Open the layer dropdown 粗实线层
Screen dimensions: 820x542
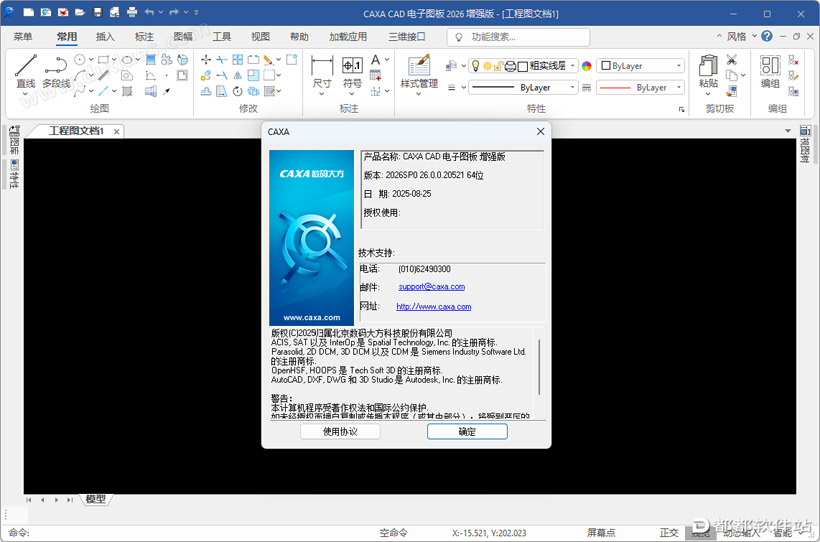[x=523, y=65]
